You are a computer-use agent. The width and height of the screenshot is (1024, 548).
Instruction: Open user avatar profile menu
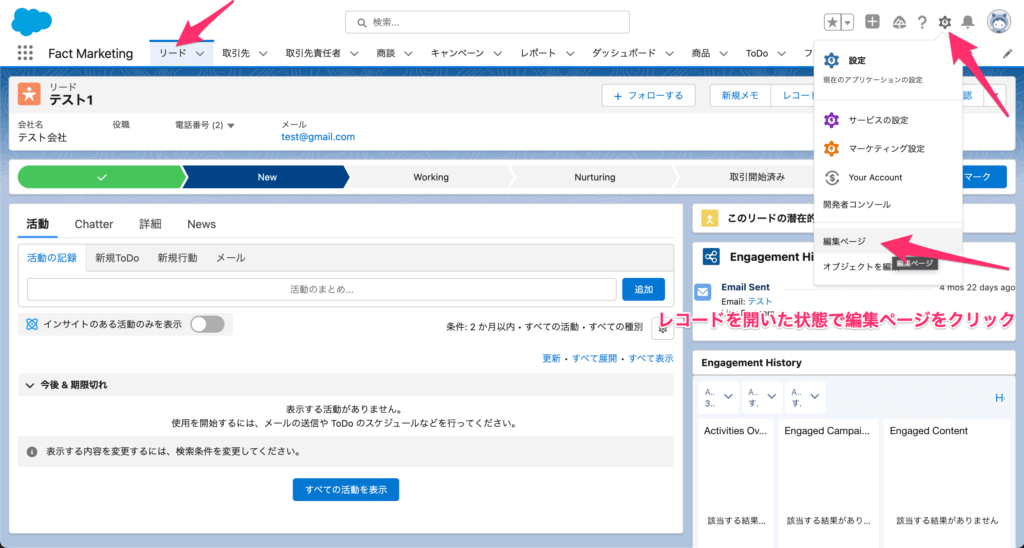click(x=998, y=22)
